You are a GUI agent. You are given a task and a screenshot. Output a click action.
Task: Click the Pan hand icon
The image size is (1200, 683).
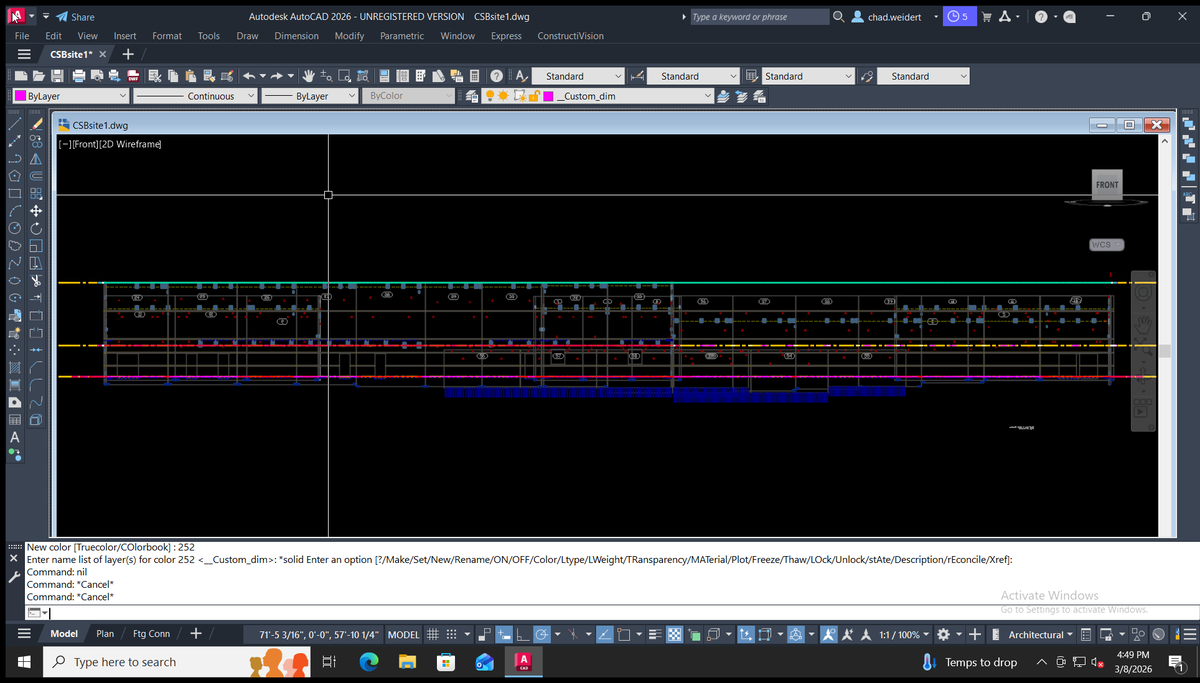308,76
